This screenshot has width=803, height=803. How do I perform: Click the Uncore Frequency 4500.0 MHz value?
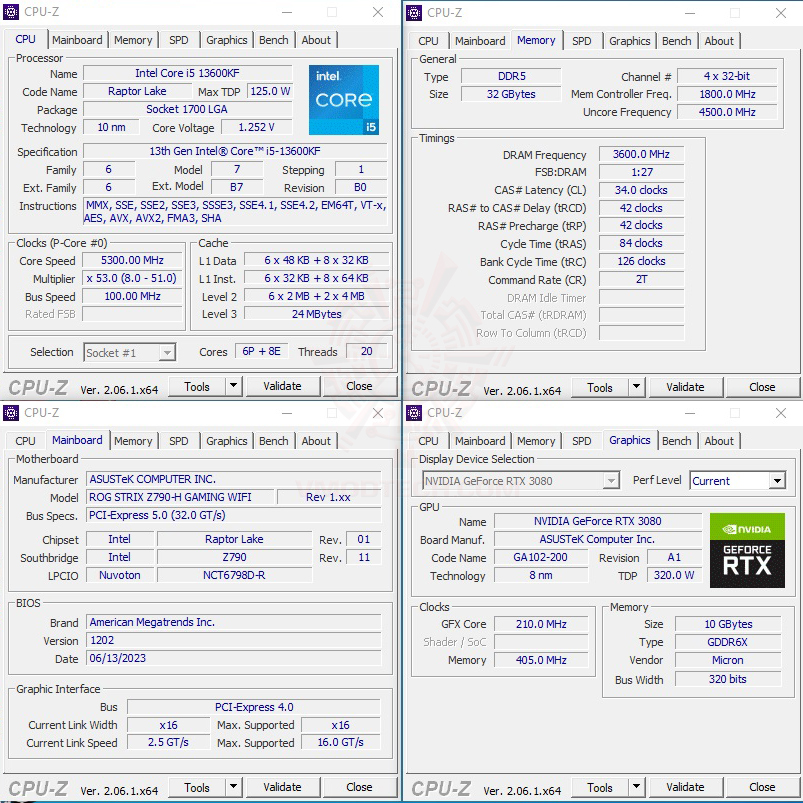coord(727,112)
